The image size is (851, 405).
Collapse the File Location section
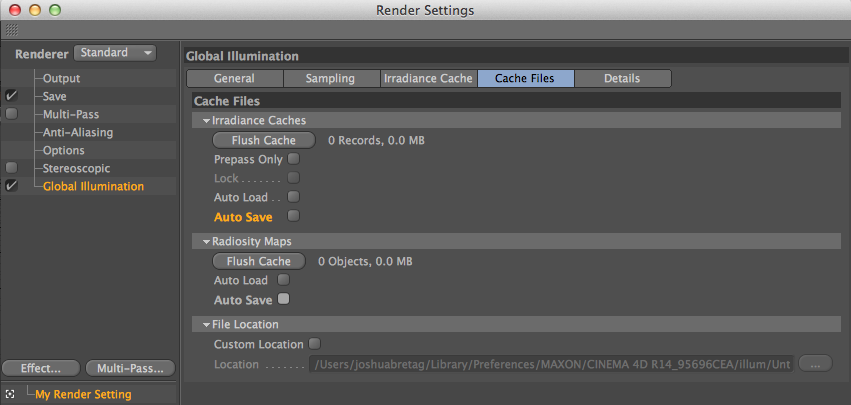point(206,325)
